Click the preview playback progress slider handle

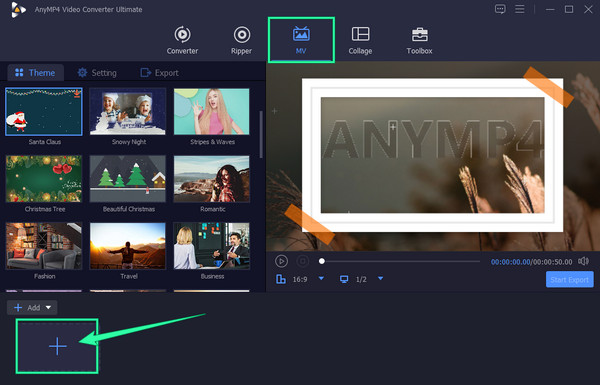tap(322, 261)
